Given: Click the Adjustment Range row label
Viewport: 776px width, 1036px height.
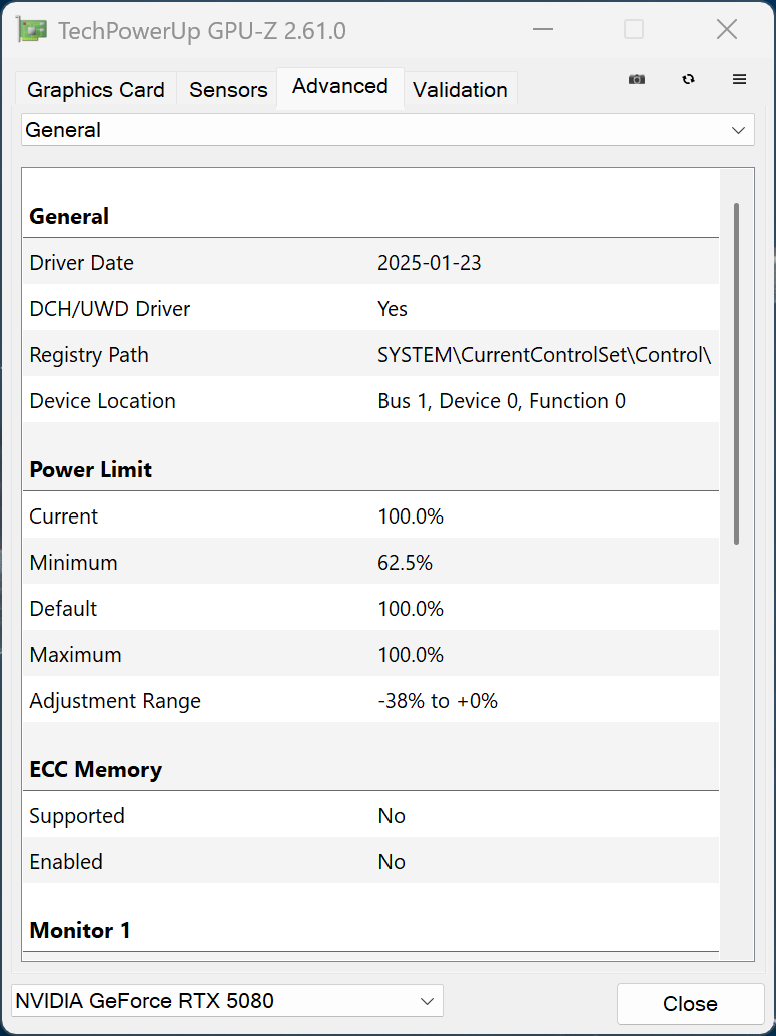Looking at the screenshot, I should (115, 701).
